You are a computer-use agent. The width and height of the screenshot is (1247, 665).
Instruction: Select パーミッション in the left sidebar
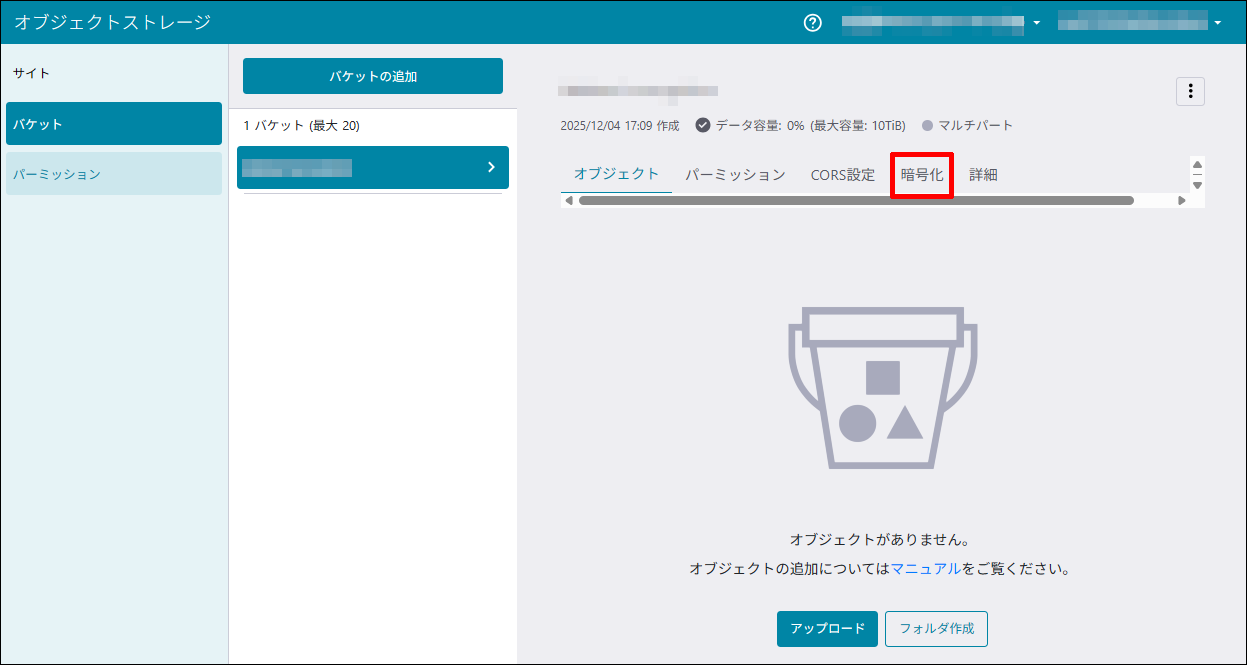pyautogui.click(x=114, y=174)
